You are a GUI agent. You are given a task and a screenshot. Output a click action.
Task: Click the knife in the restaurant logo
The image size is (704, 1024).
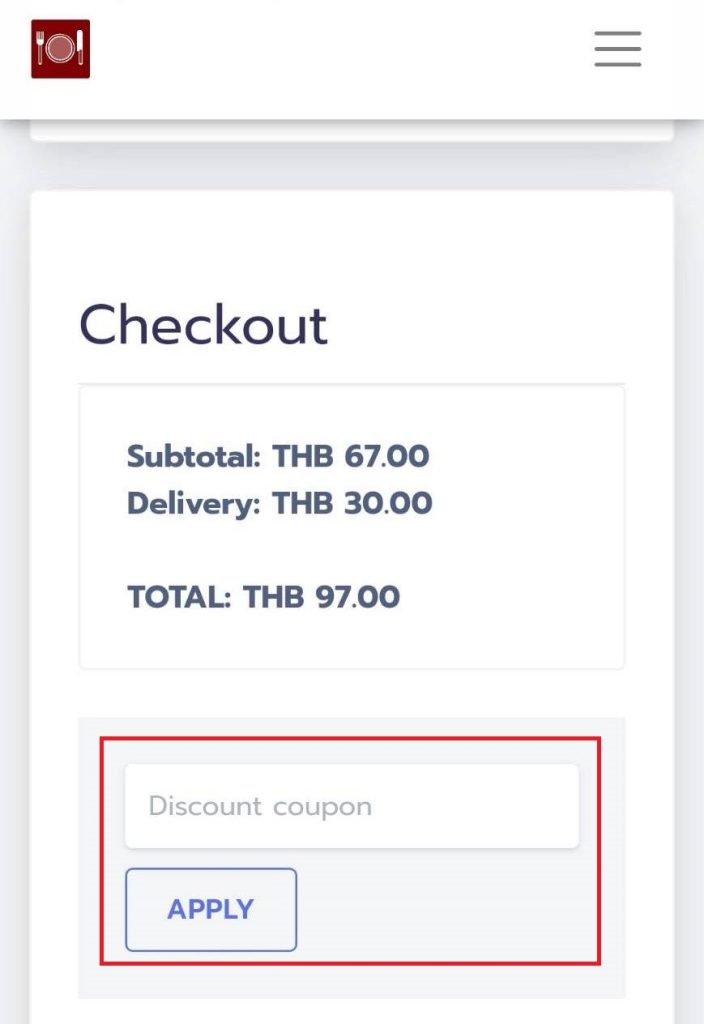click(x=81, y=47)
